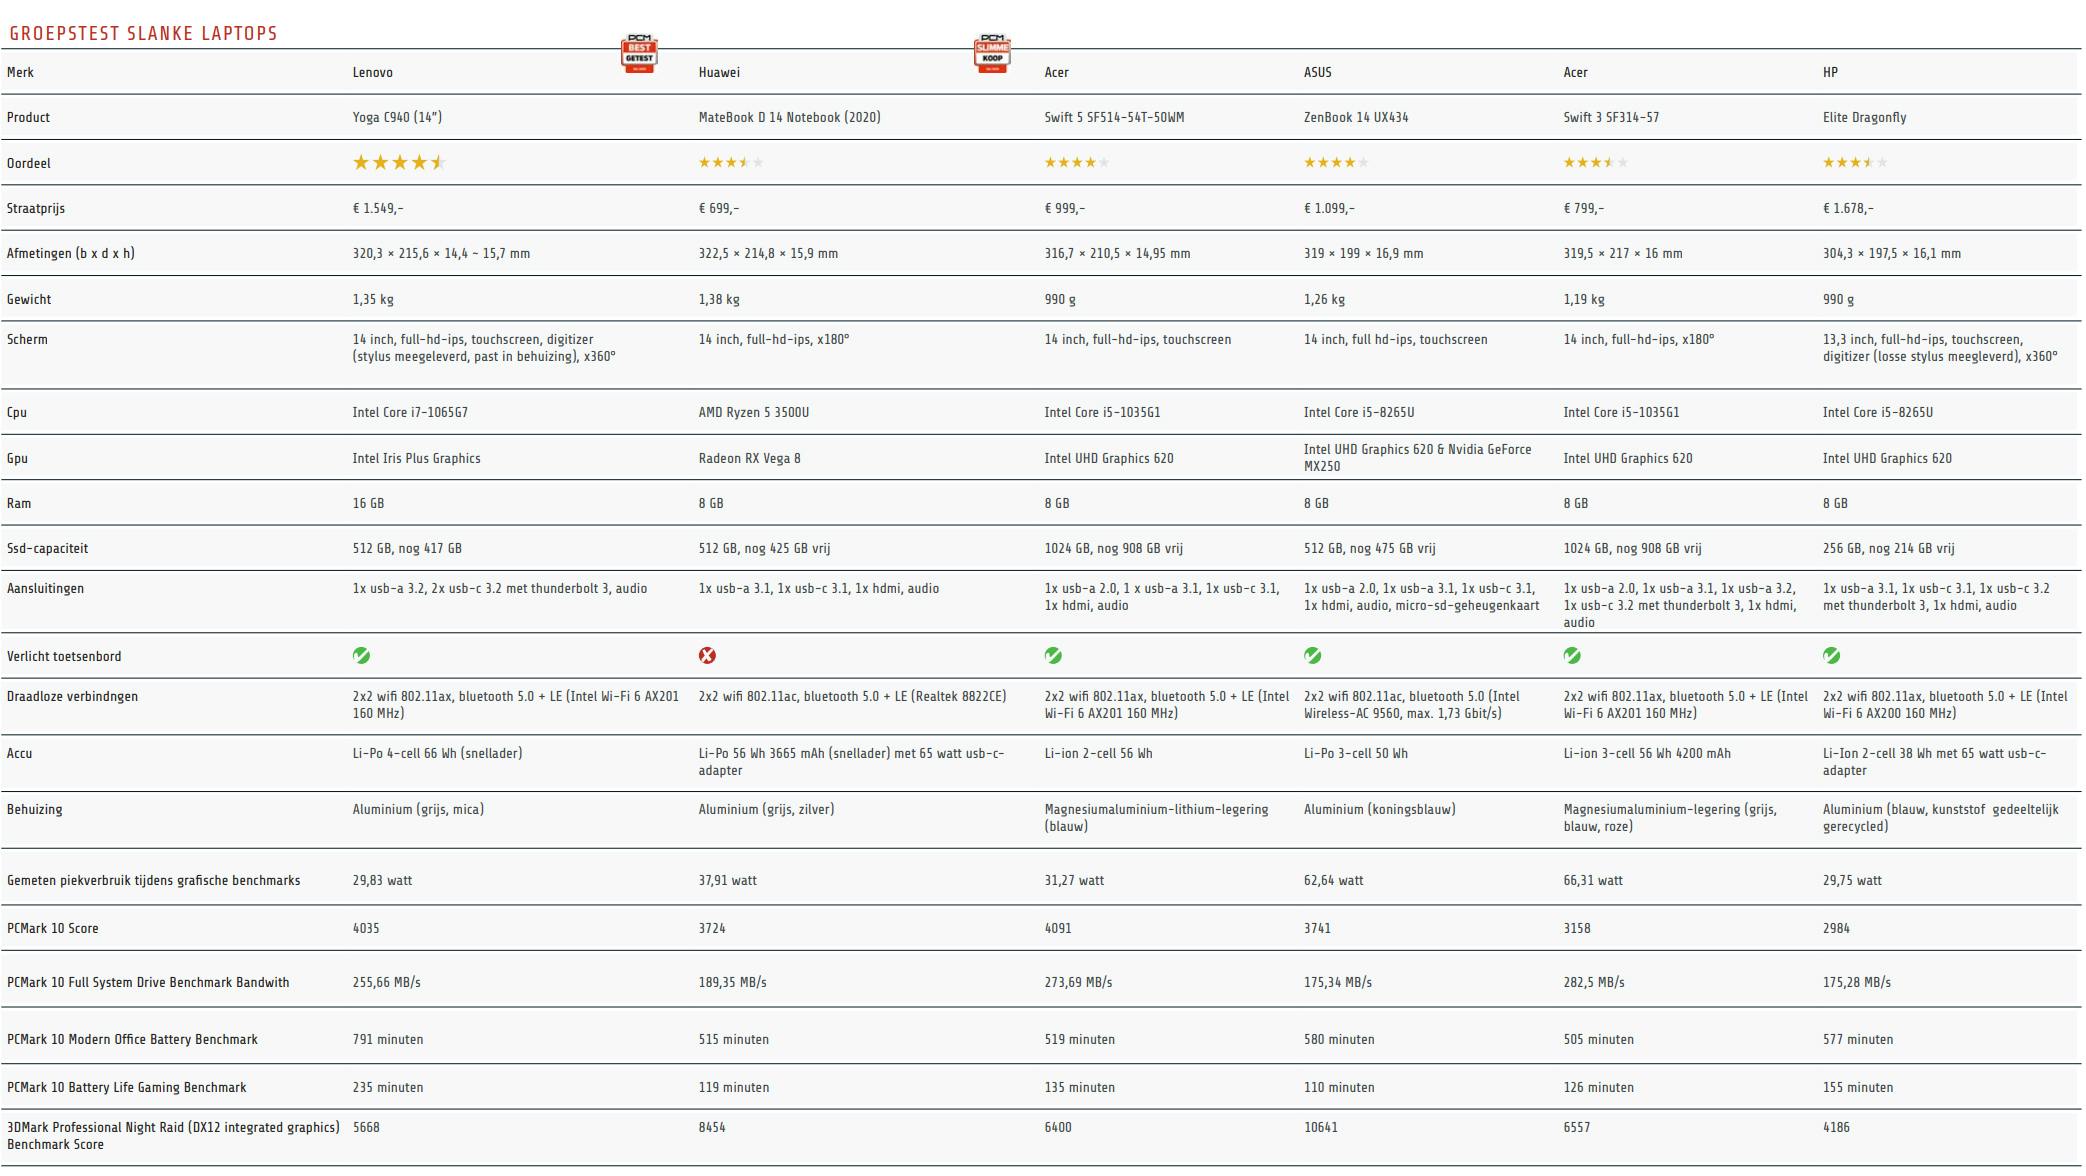The image size is (2086, 1176).
Task: Click the HP Elite Dragonfly star rating
Action: pyautogui.click(x=1854, y=163)
